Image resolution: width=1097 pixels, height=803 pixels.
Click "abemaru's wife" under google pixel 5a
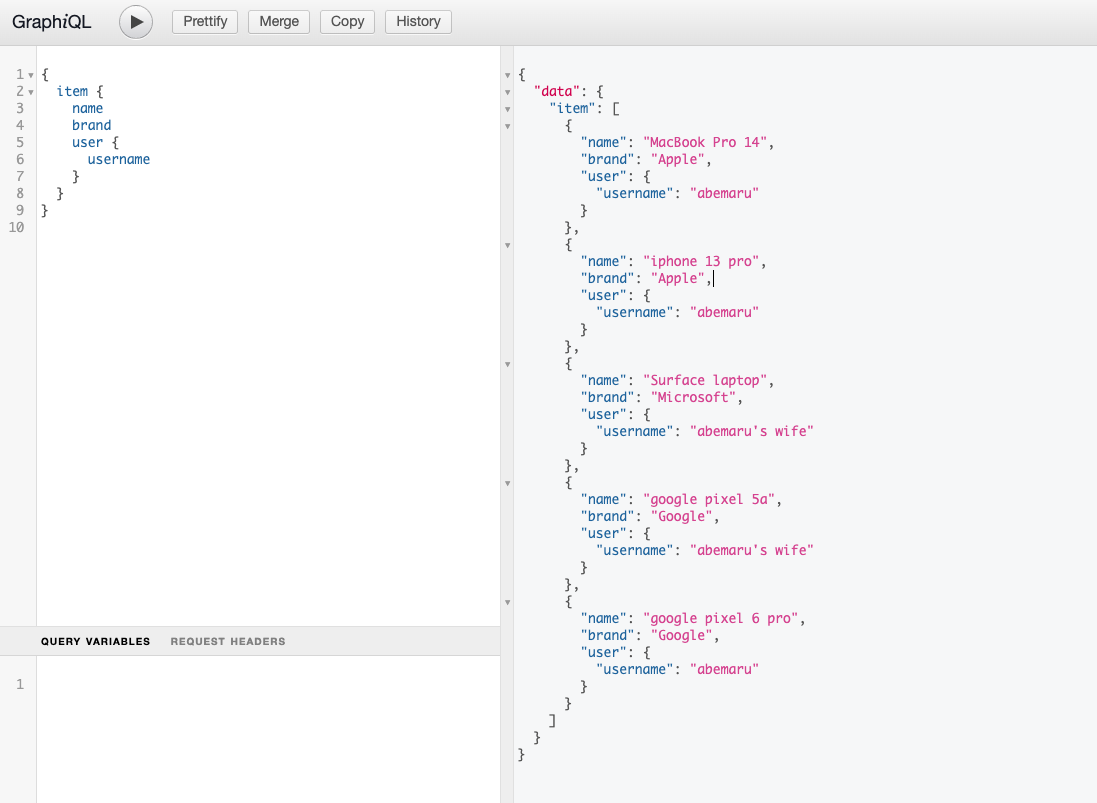(752, 550)
